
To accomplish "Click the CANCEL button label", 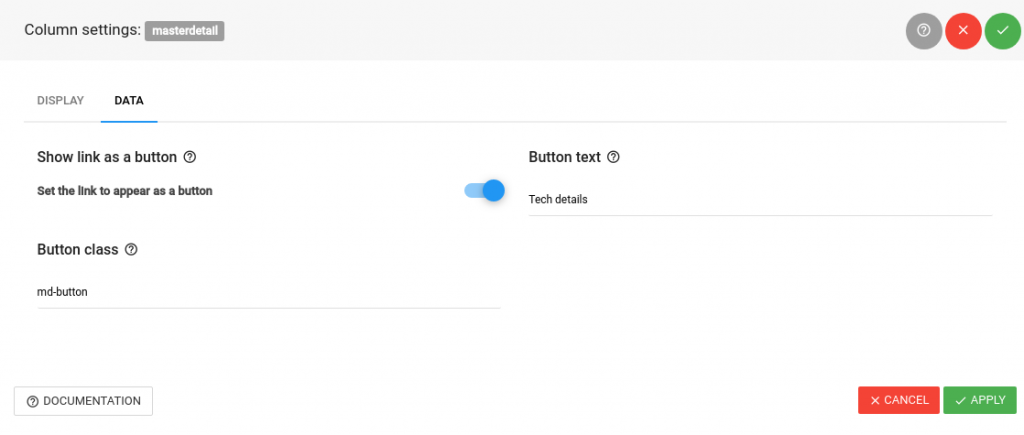I will point(906,400).
